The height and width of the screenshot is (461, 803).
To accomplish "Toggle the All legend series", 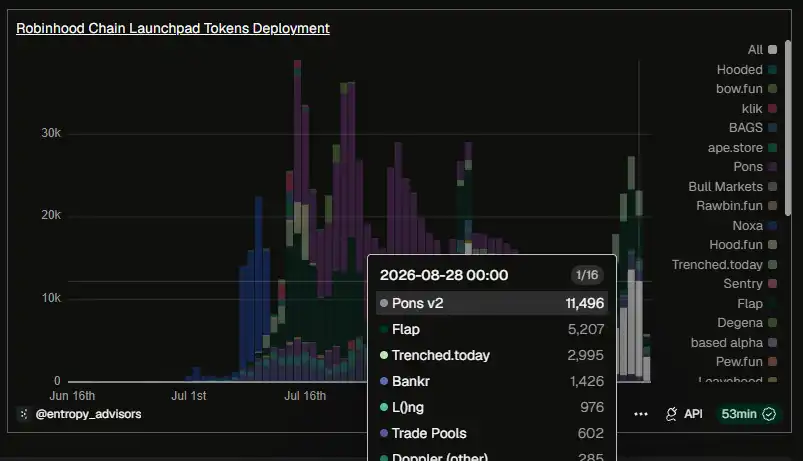I will pyautogui.click(x=762, y=50).
